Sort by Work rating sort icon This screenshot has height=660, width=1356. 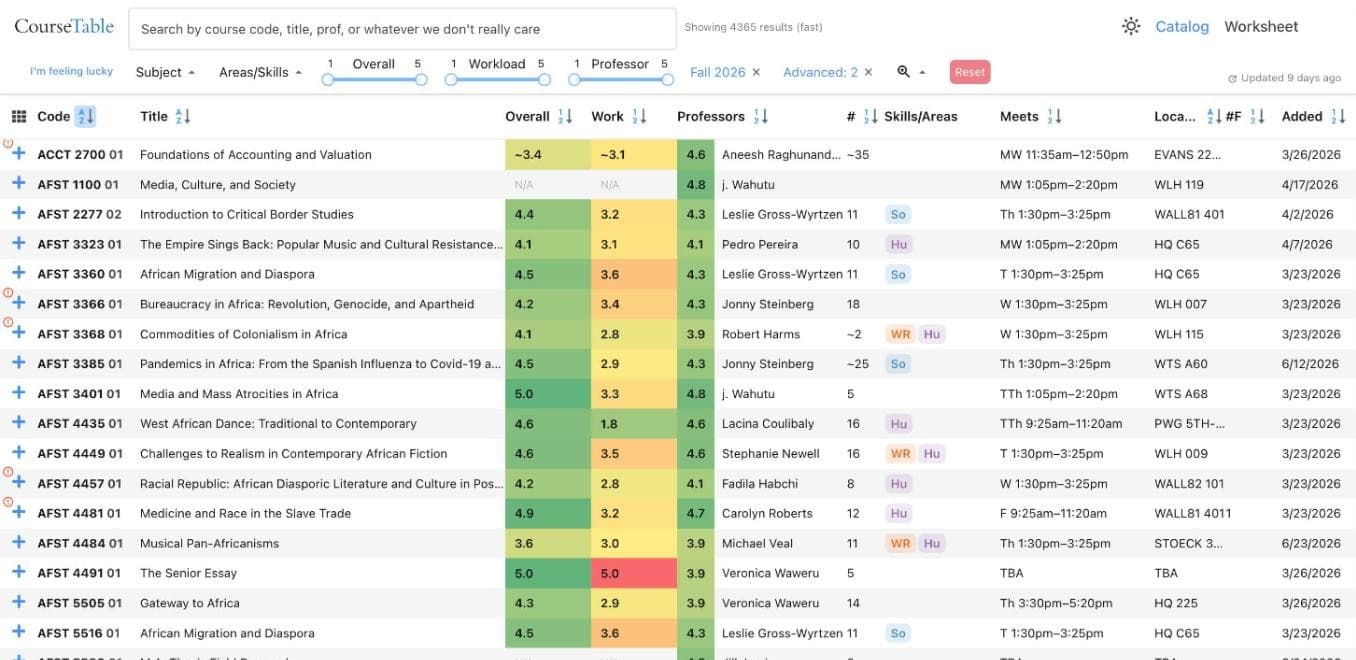(639, 117)
